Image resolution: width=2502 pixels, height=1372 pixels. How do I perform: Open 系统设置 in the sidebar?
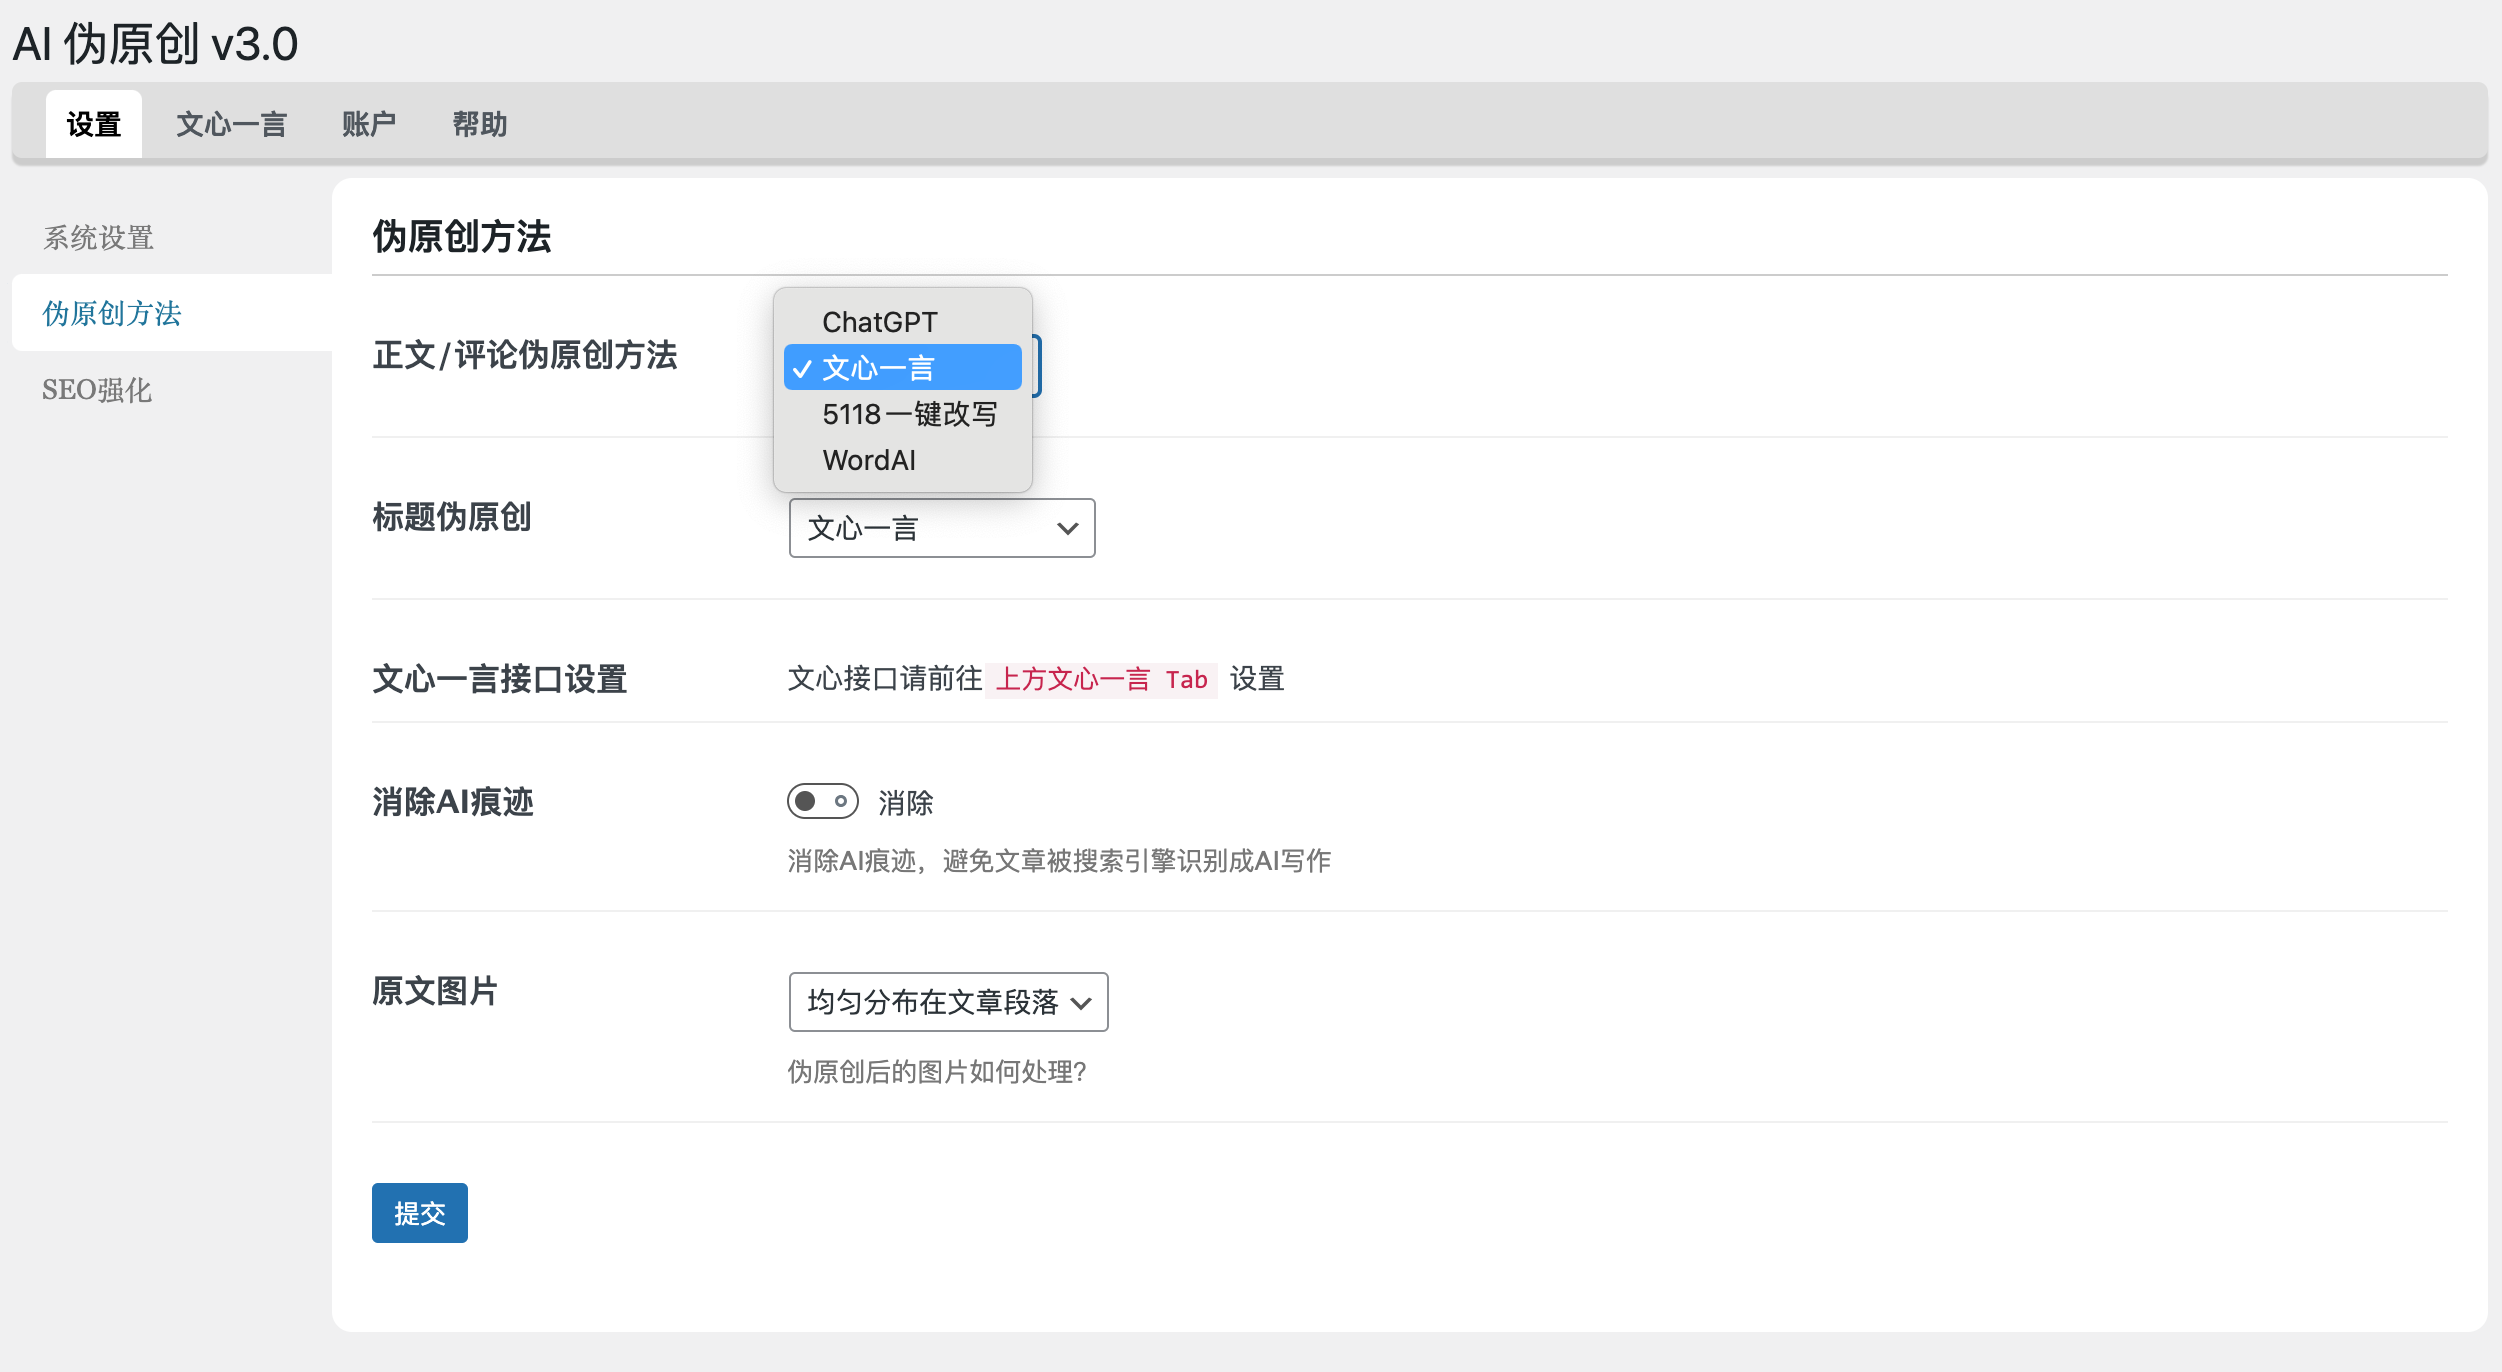coord(98,238)
